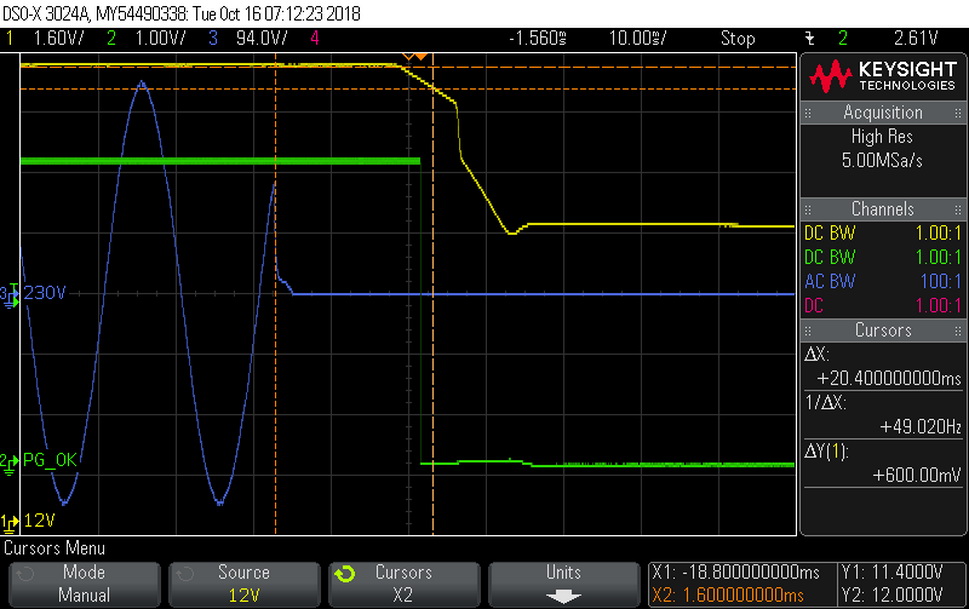Viewport: 969px width, 609px height.
Task: Click the drag handle right of Cursors header
Action: click(958, 330)
